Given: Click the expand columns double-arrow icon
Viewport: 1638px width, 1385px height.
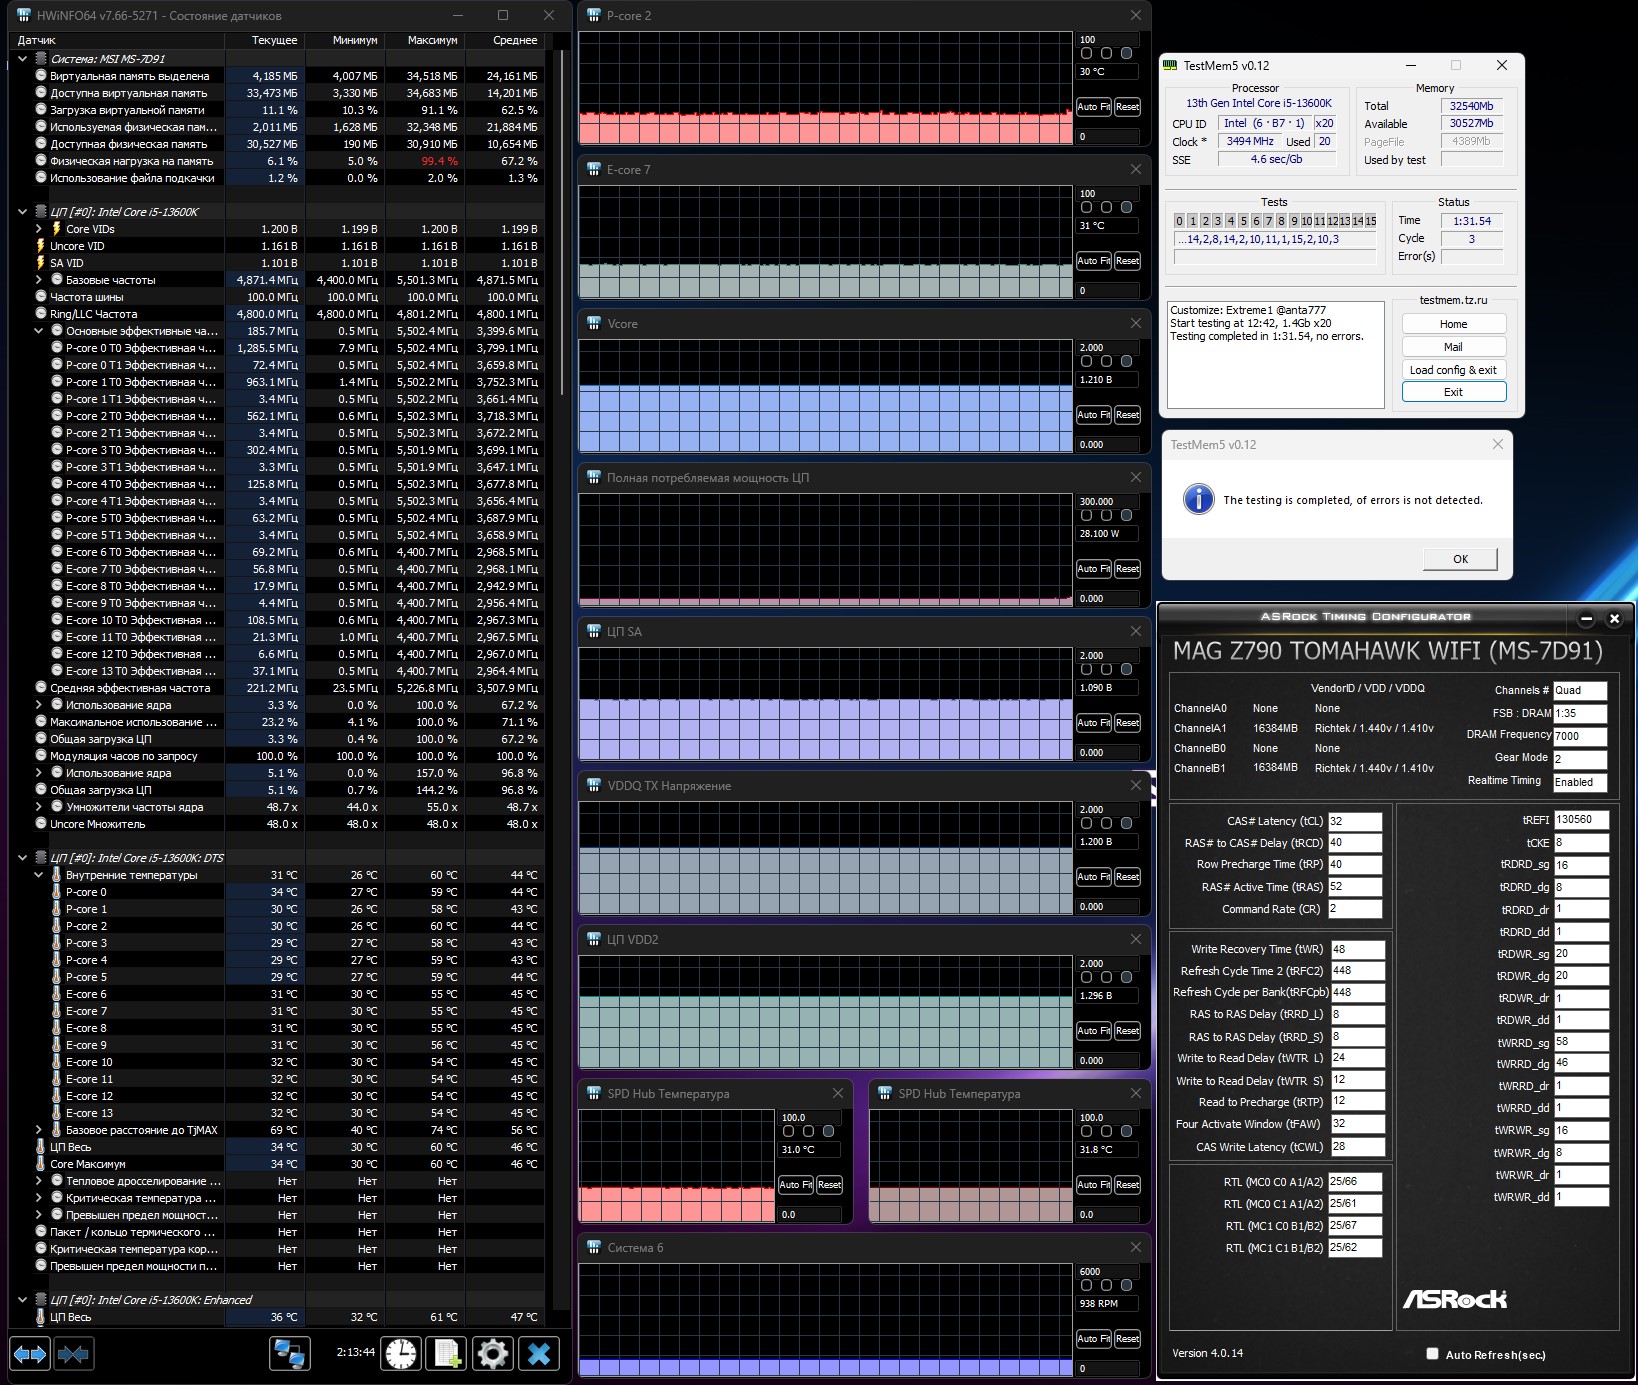Looking at the screenshot, I should point(30,1354).
